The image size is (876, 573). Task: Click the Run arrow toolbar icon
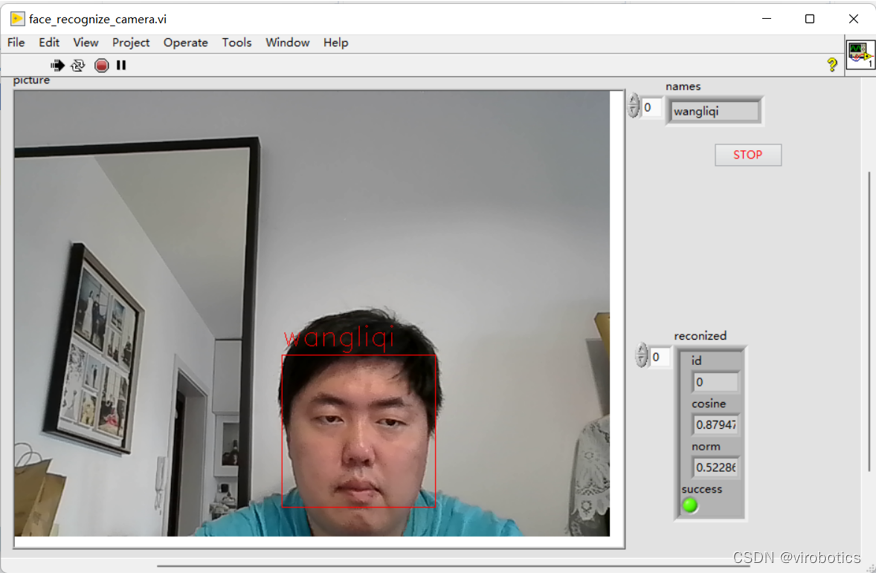(x=57, y=65)
